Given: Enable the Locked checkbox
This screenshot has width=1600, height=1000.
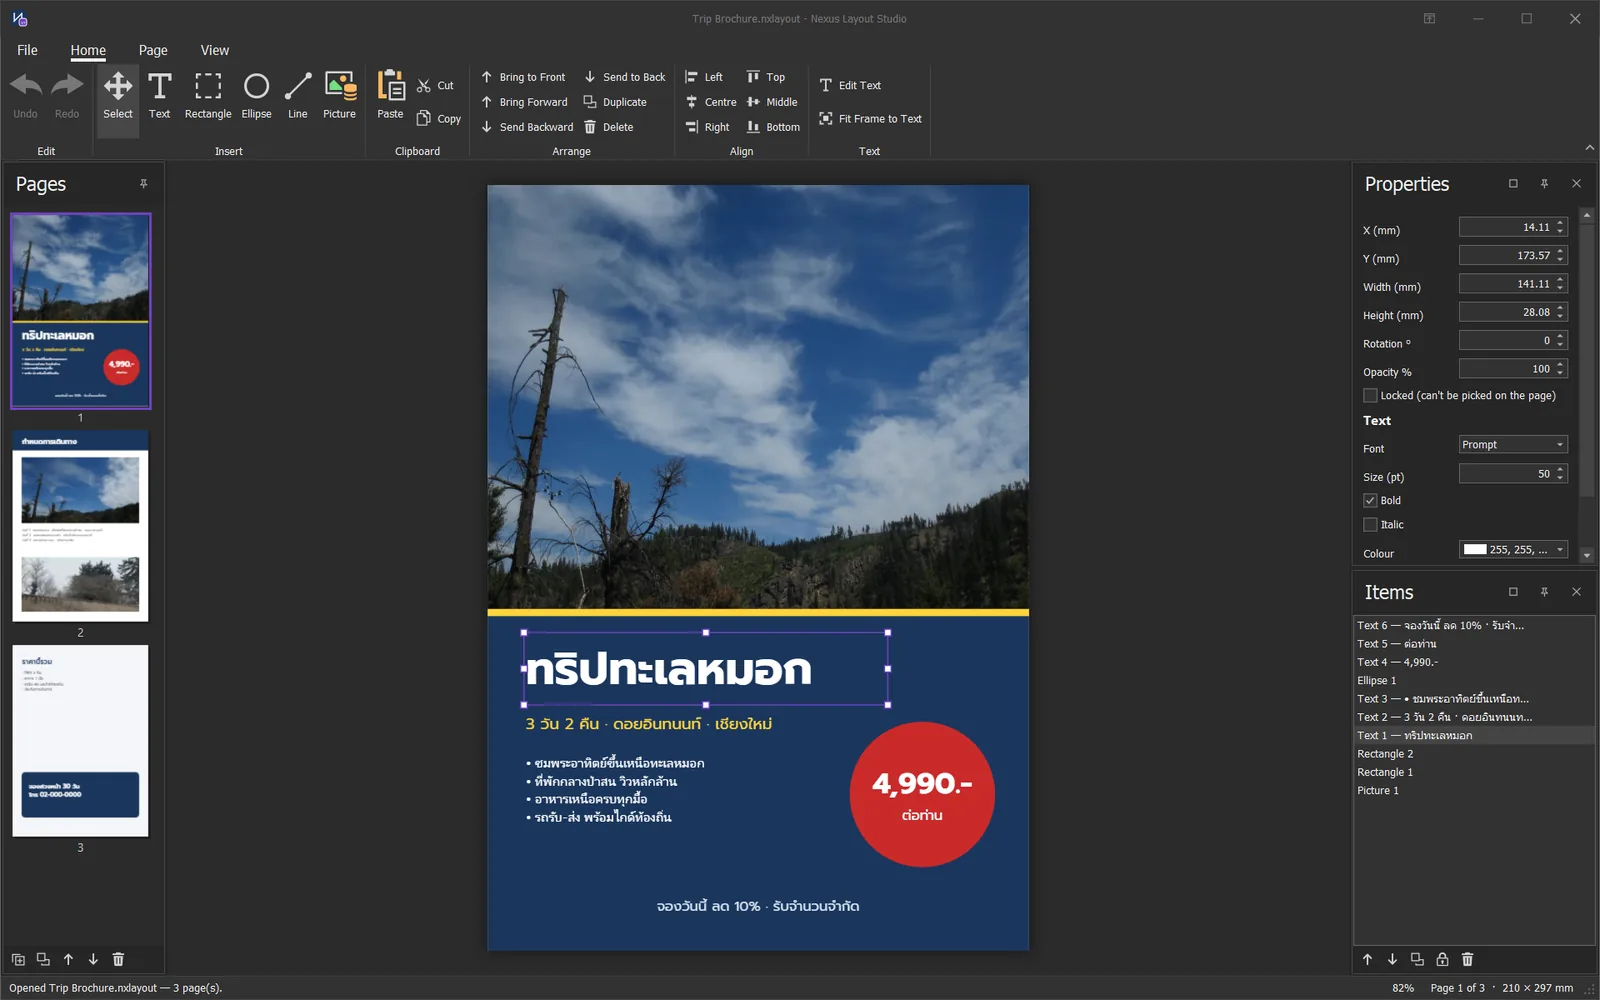Looking at the screenshot, I should [1370, 396].
